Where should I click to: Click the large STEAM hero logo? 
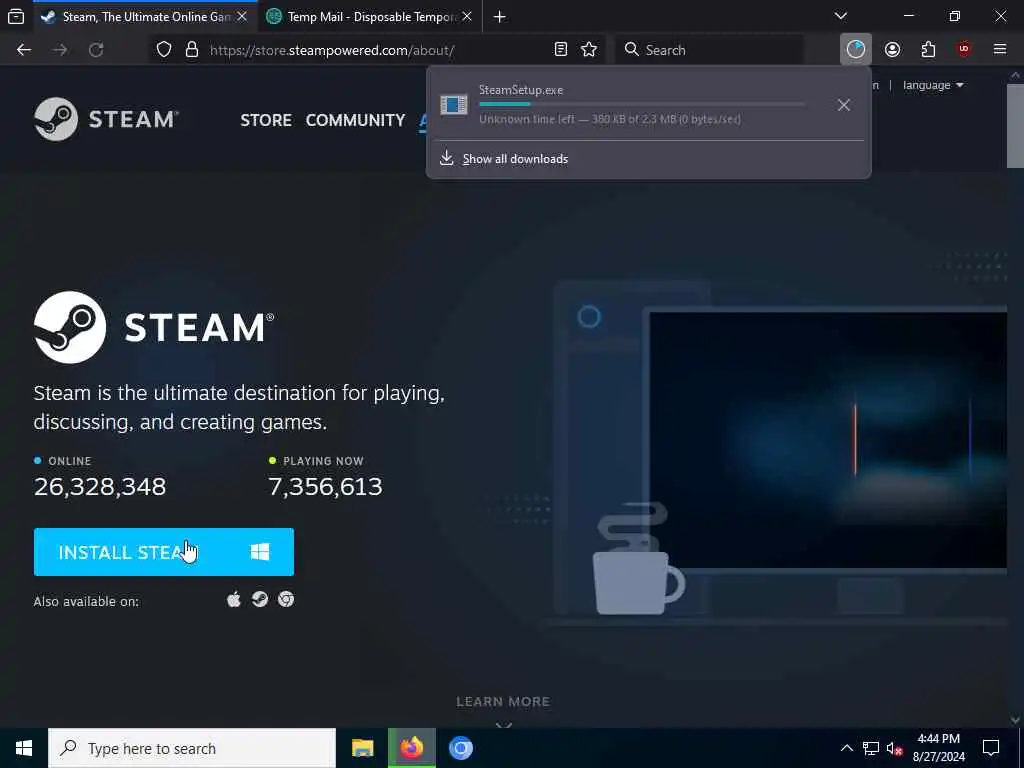coord(154,327)
